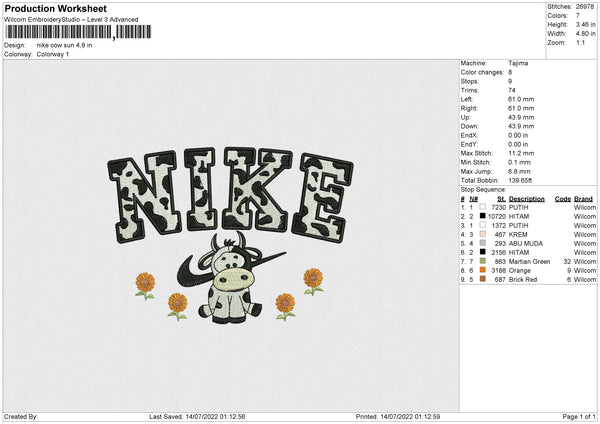Click "Wilcom EmbroideryStudio – Level 3 Advanced" text
Image resolution: width=600 pixels, height=424 pixels.
coord(71,20)
